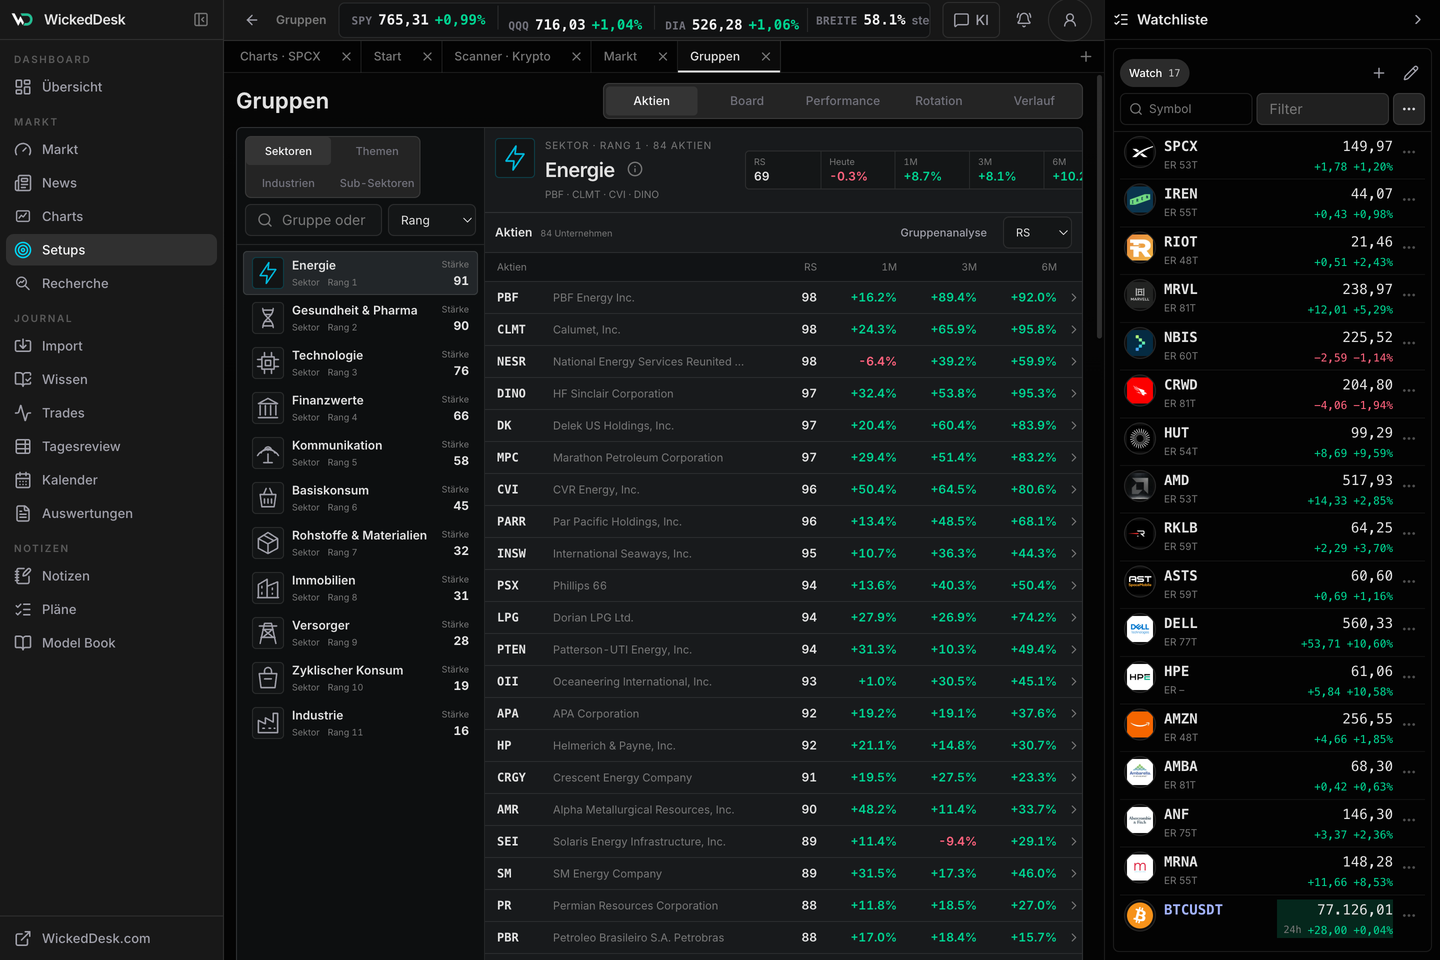Screen dimensions: 1440x960
Task: Go back with the arrow icon
Action: click(252, 20)
